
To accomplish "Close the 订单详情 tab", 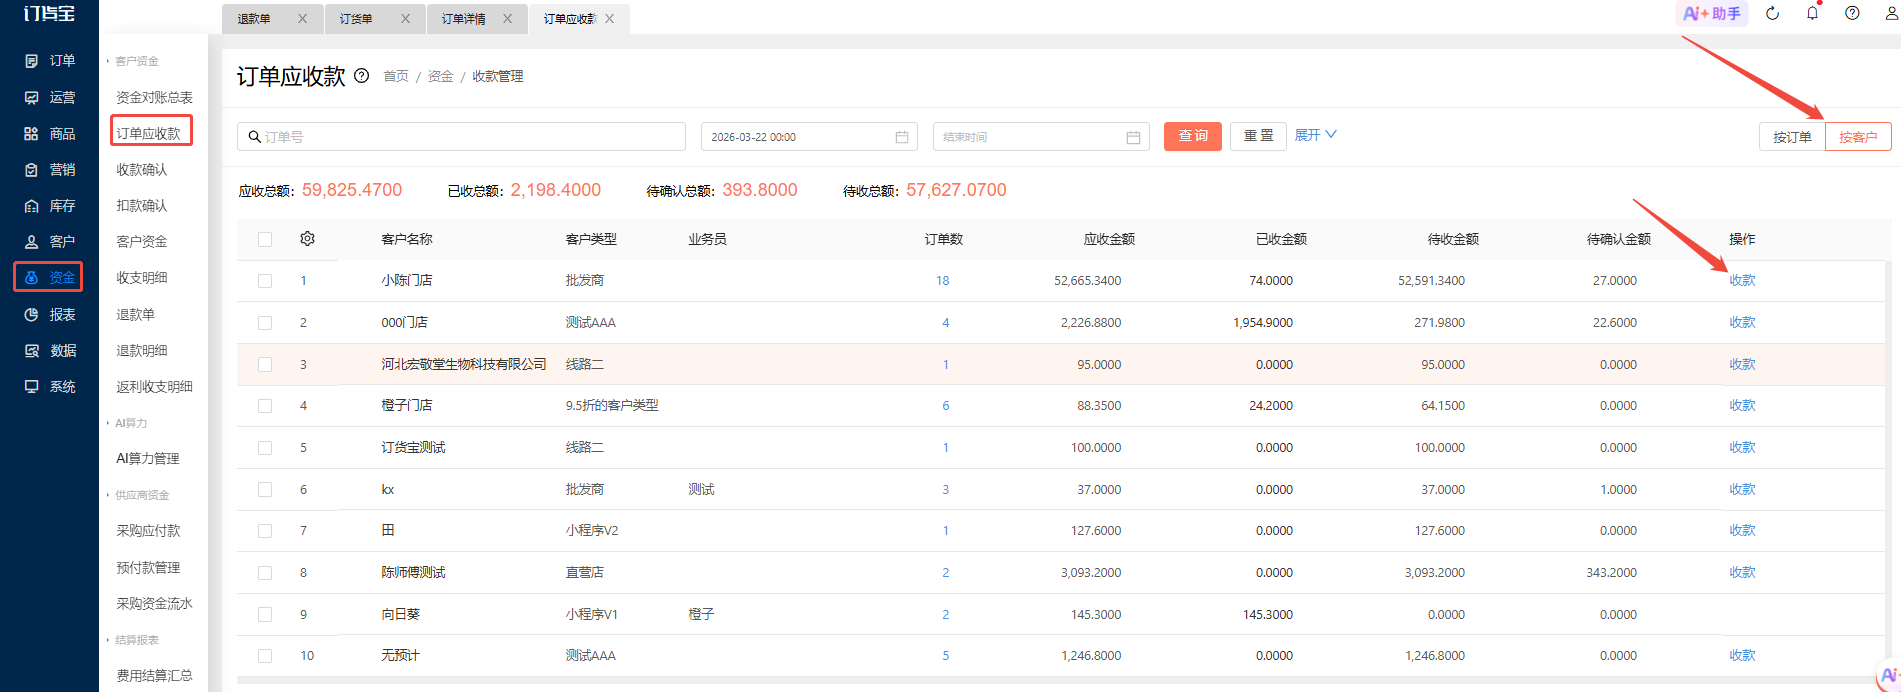I will (x=508, y=19).
